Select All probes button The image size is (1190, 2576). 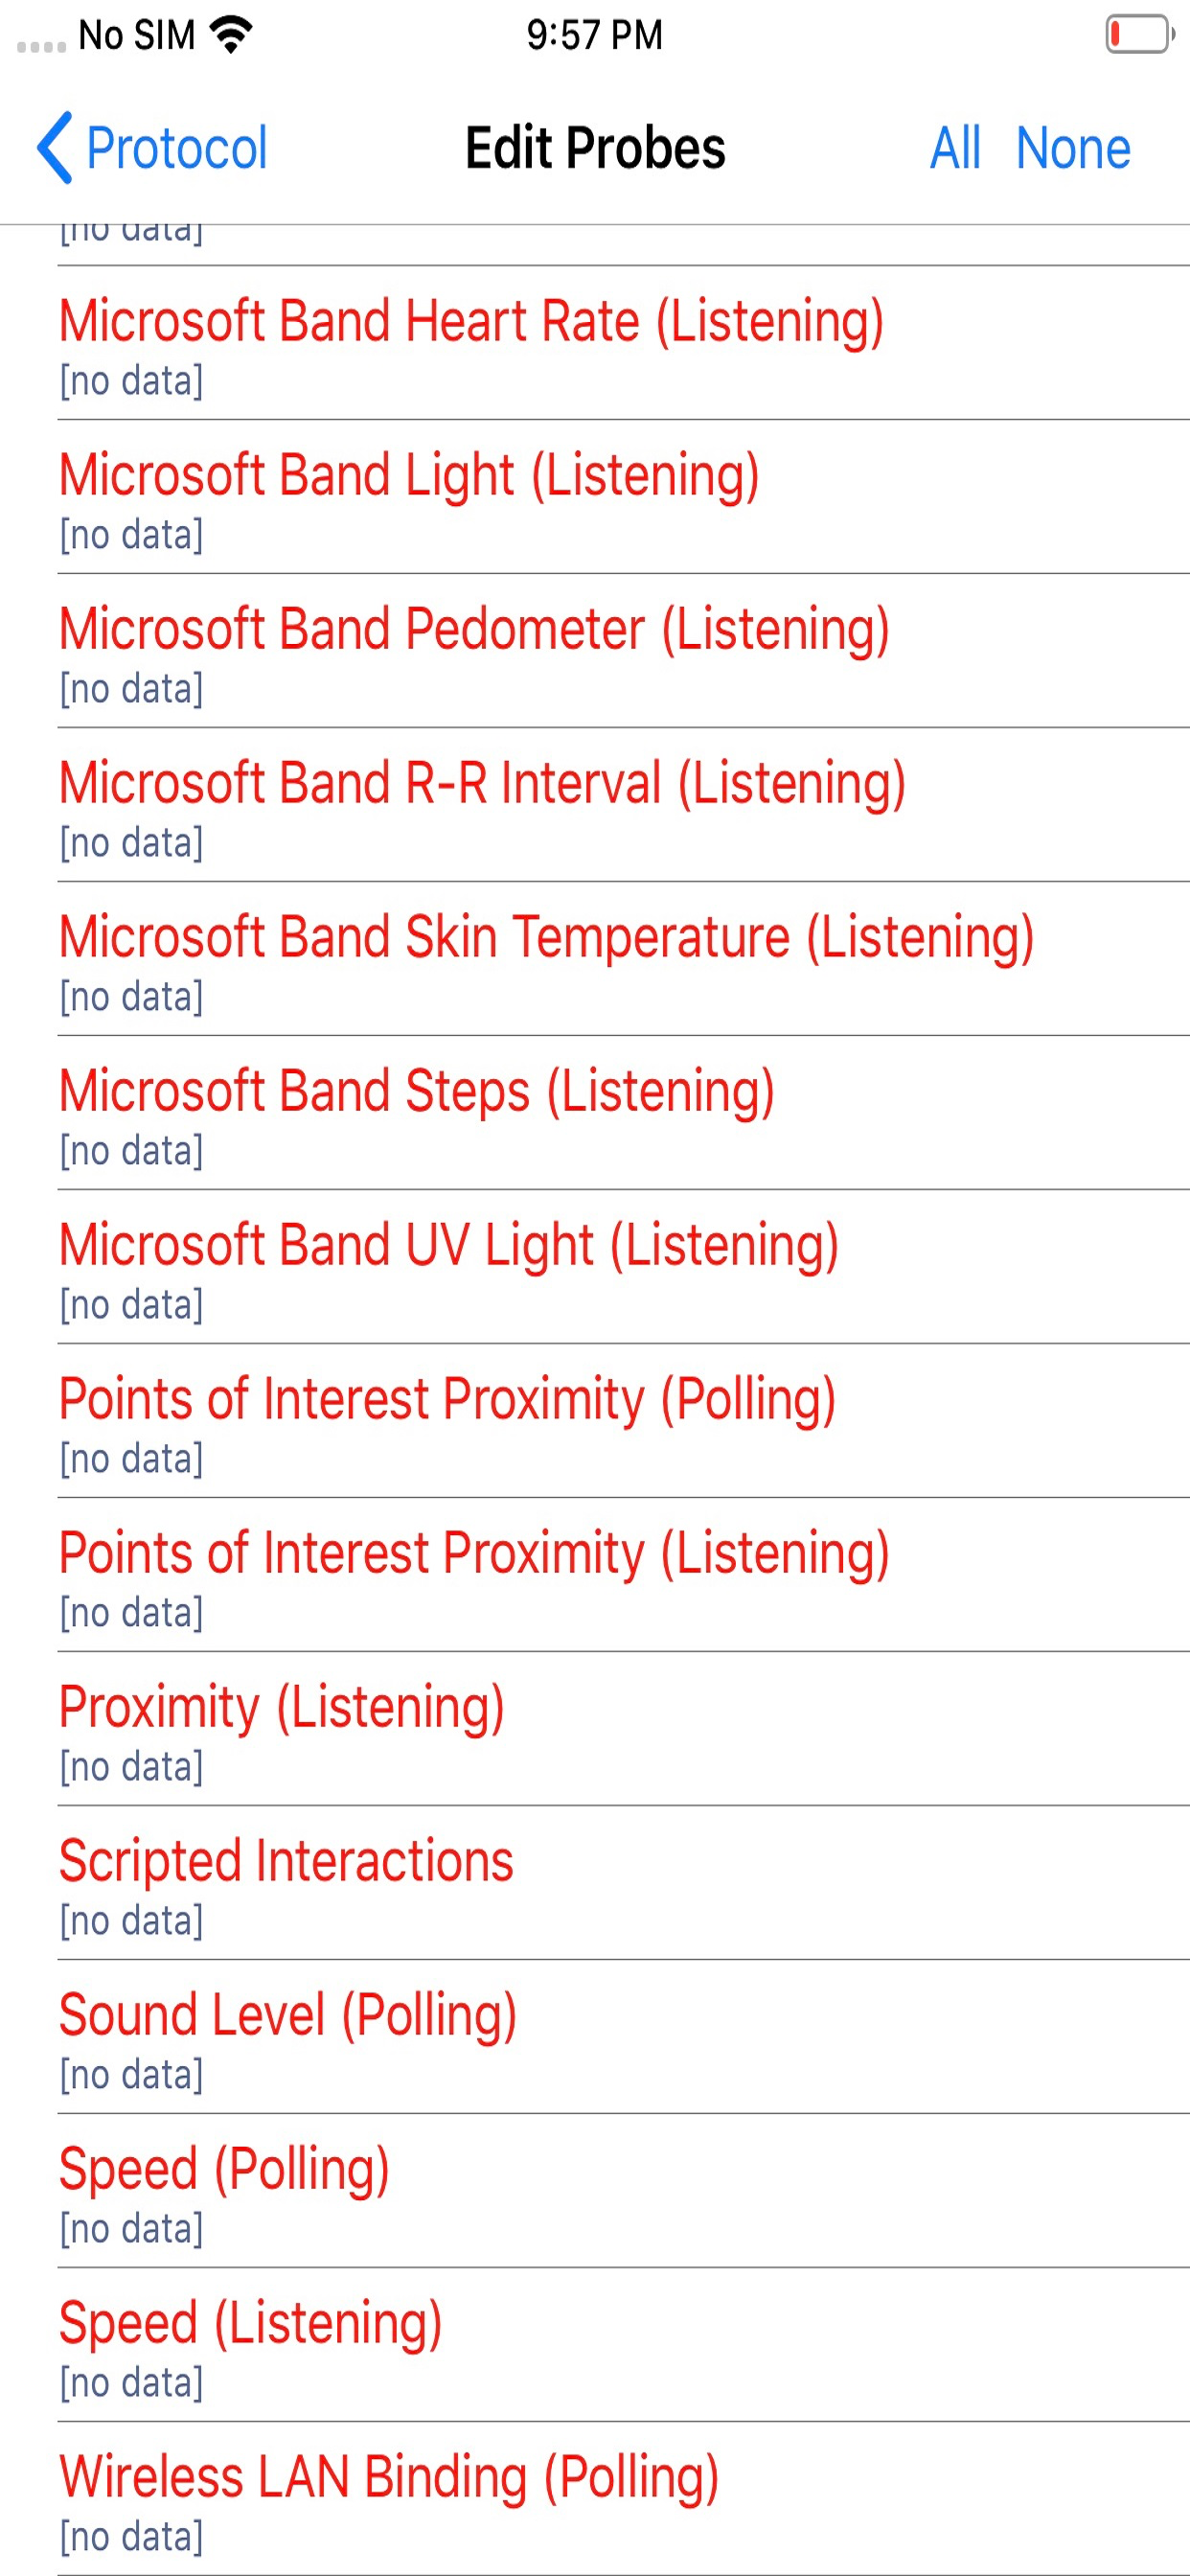(955, 148)
